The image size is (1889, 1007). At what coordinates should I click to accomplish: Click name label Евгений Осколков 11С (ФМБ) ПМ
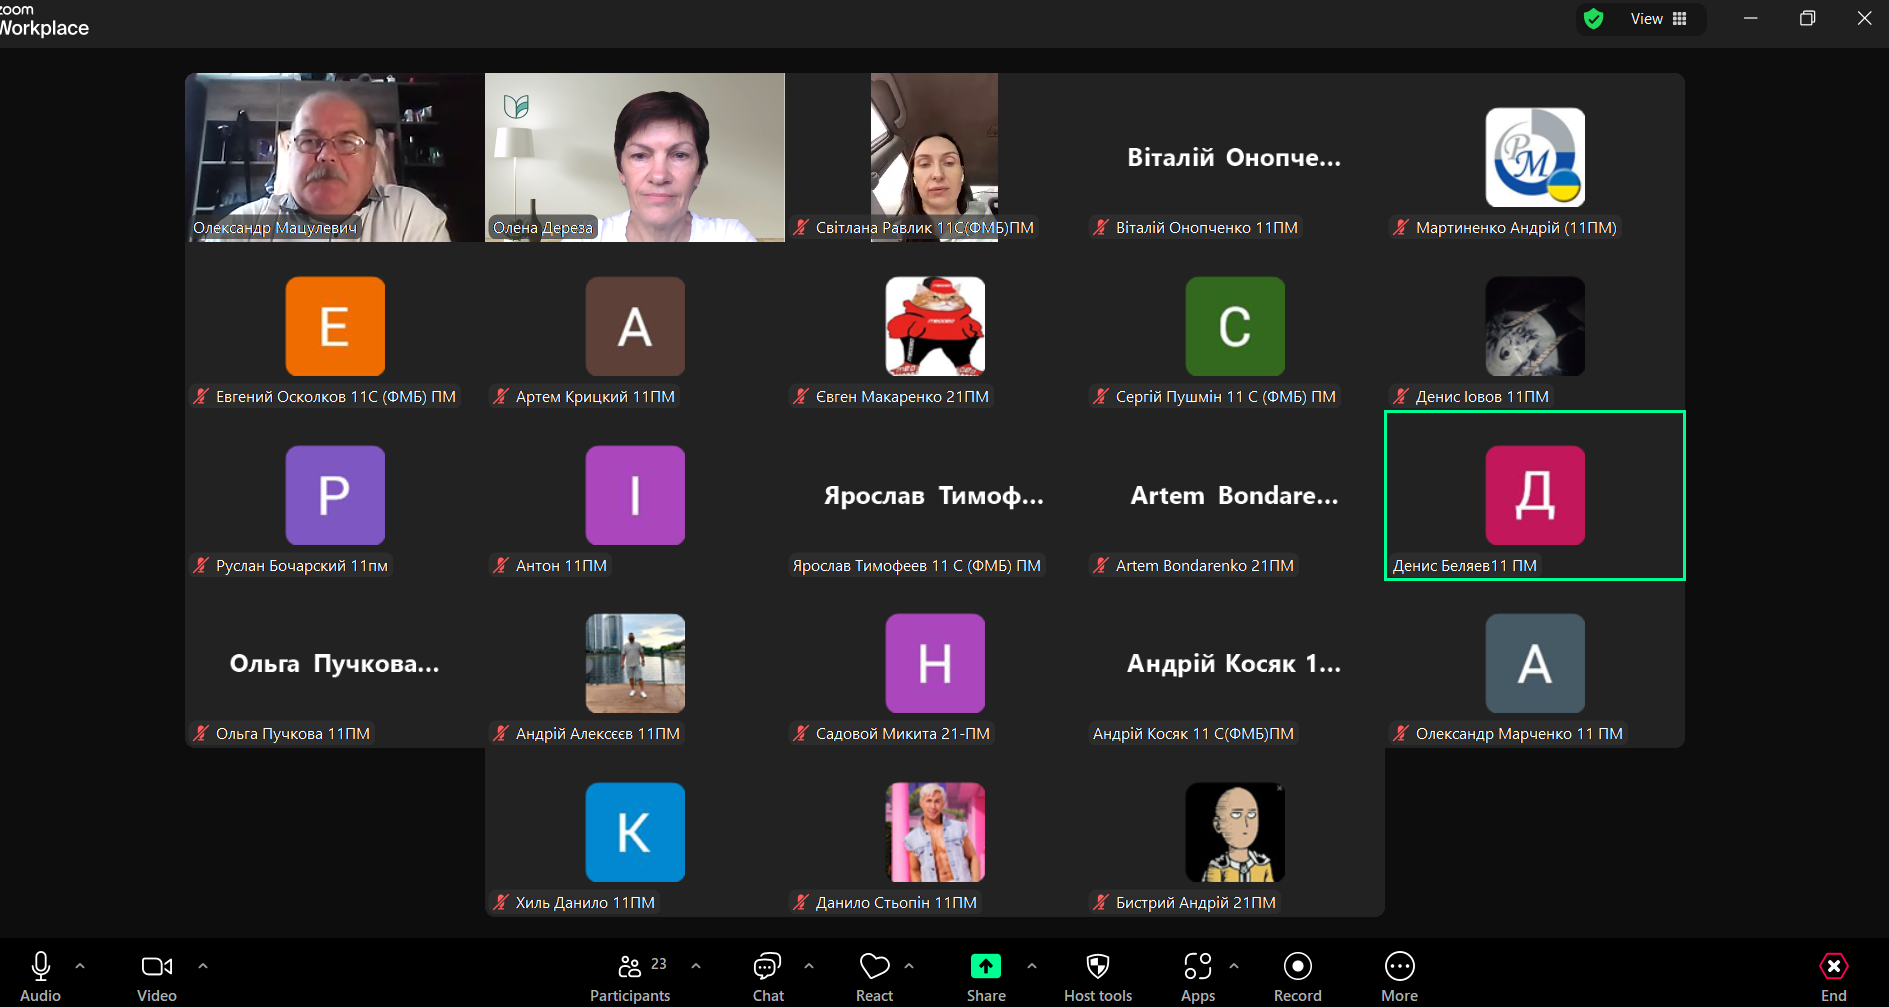336,397
